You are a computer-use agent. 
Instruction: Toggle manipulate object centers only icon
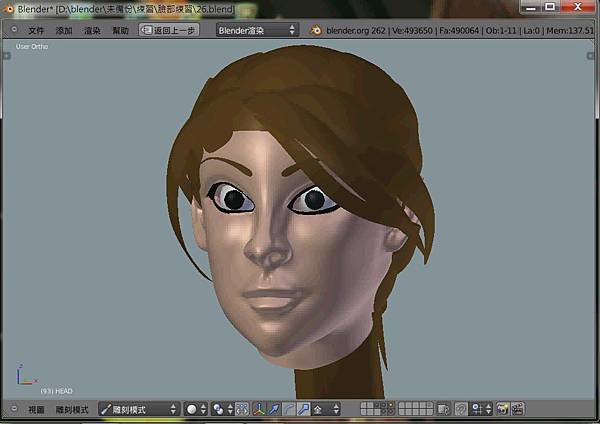(242, 409)
